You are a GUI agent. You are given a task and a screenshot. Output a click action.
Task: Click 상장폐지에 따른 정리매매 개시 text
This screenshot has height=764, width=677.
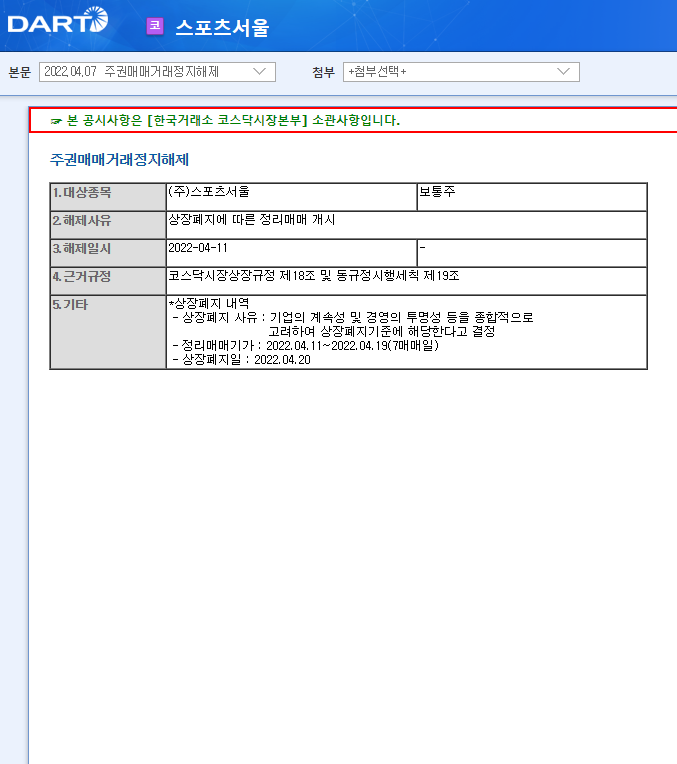[x=251, y=220]
